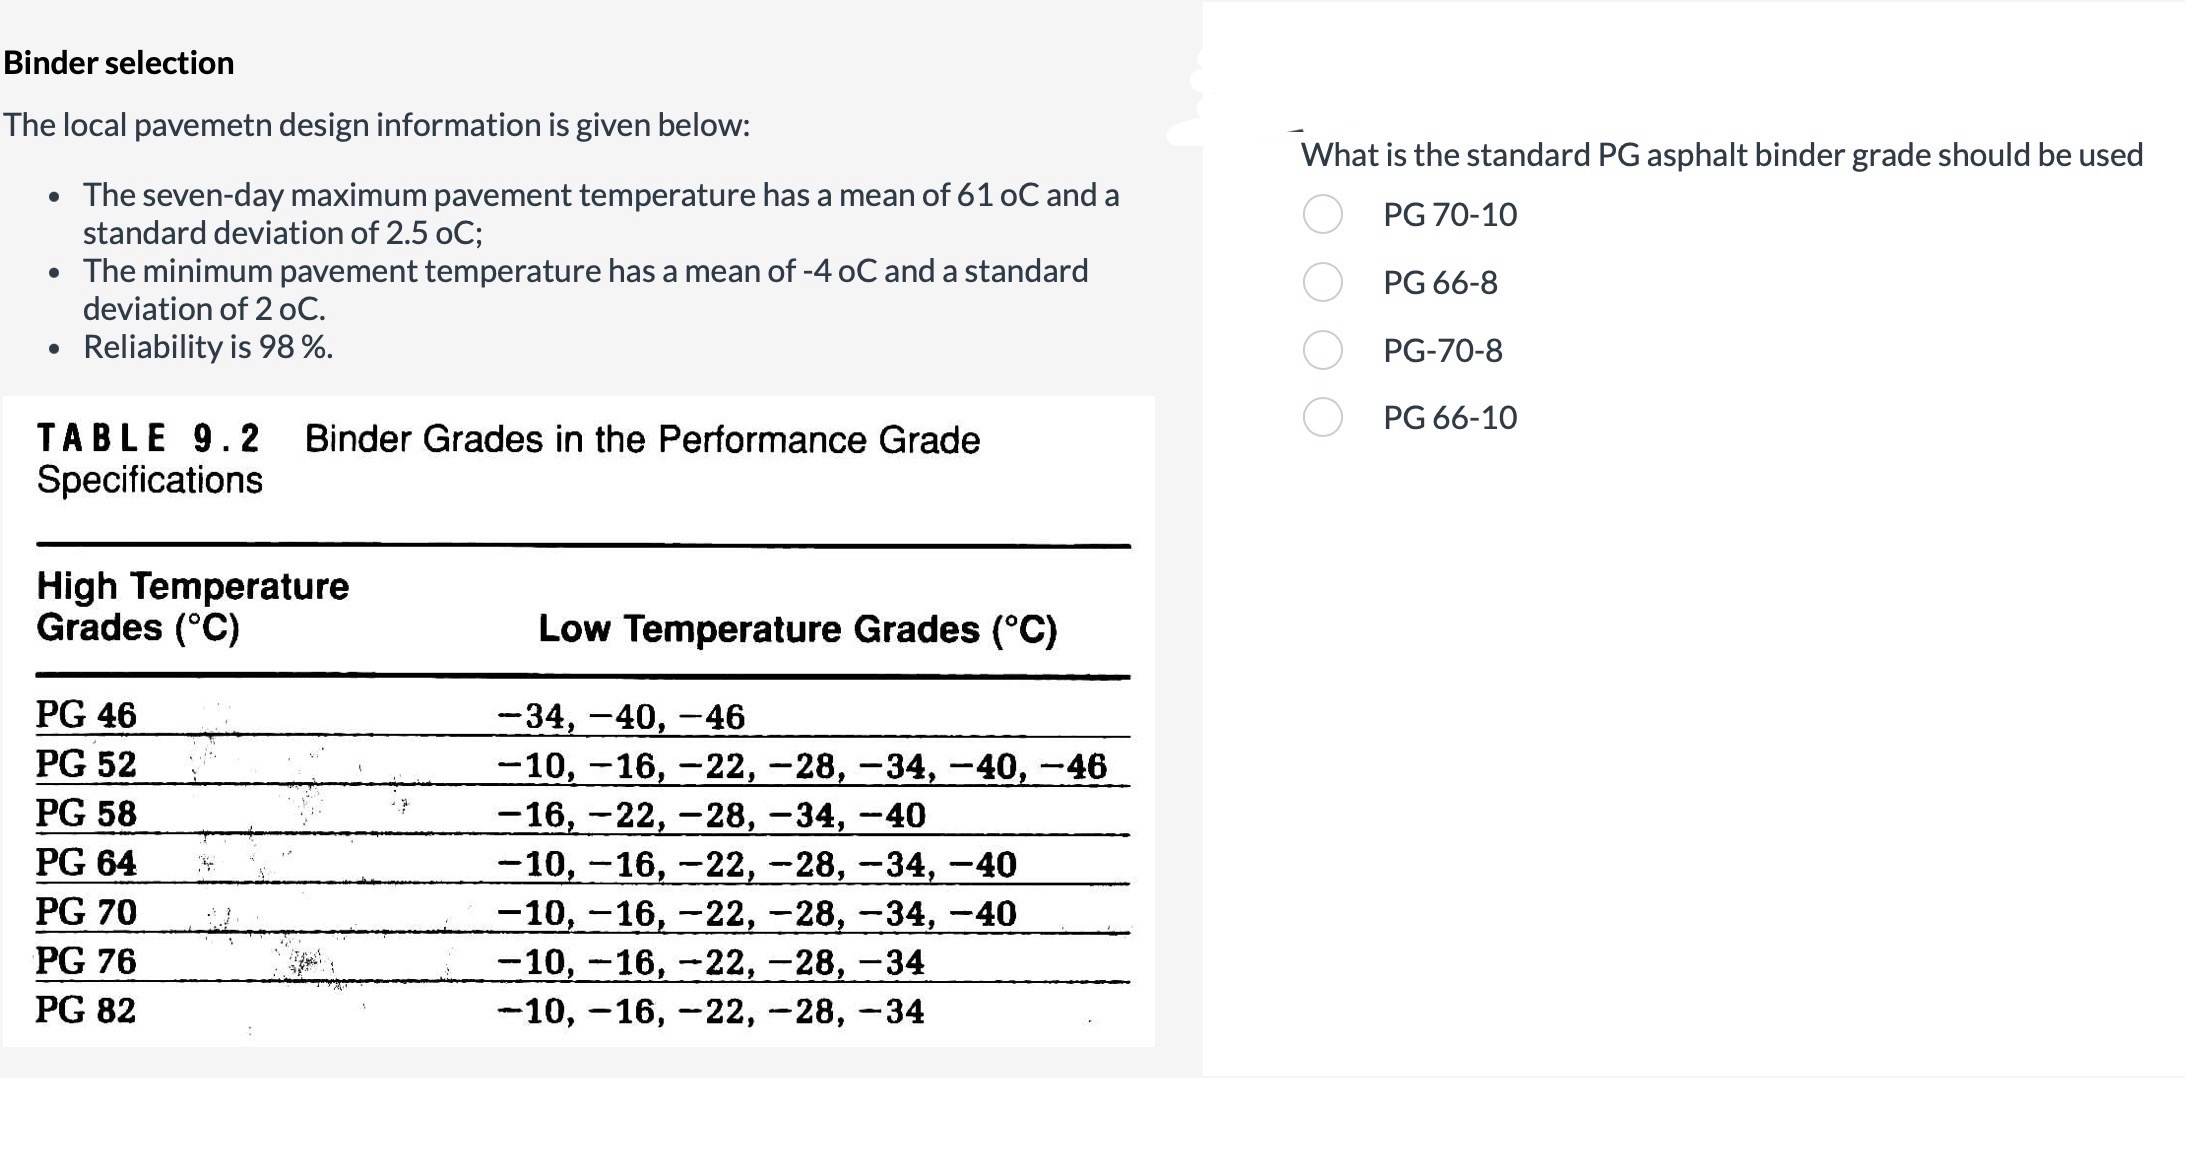
Task: Click the PG 58 row in the table
Action: tap(85, 815)
